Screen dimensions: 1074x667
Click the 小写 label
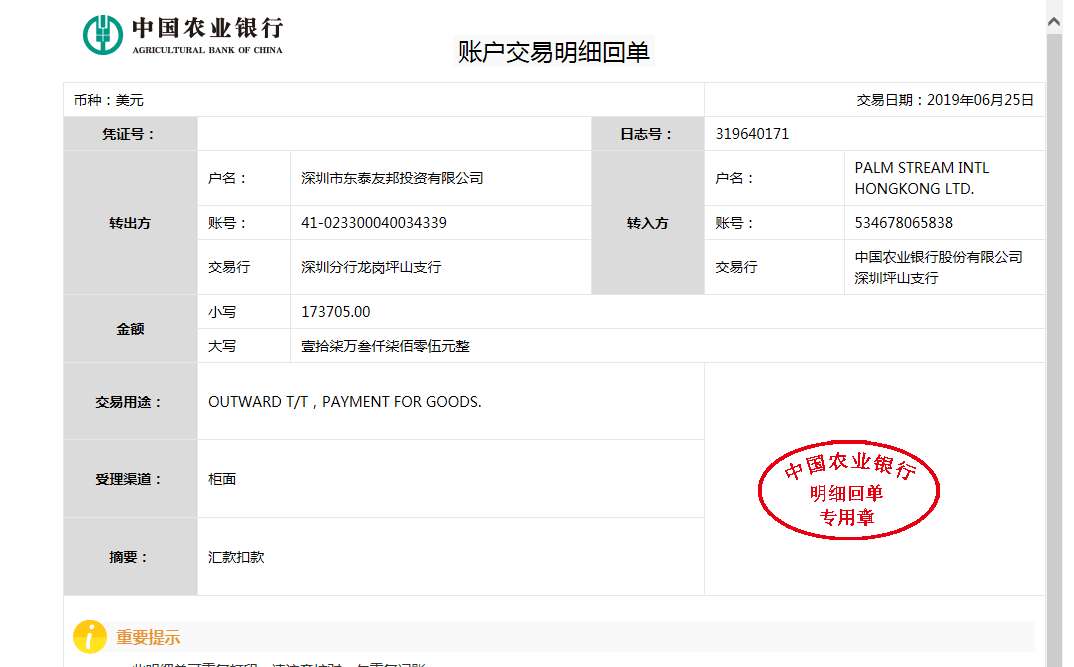click(222, 312)
